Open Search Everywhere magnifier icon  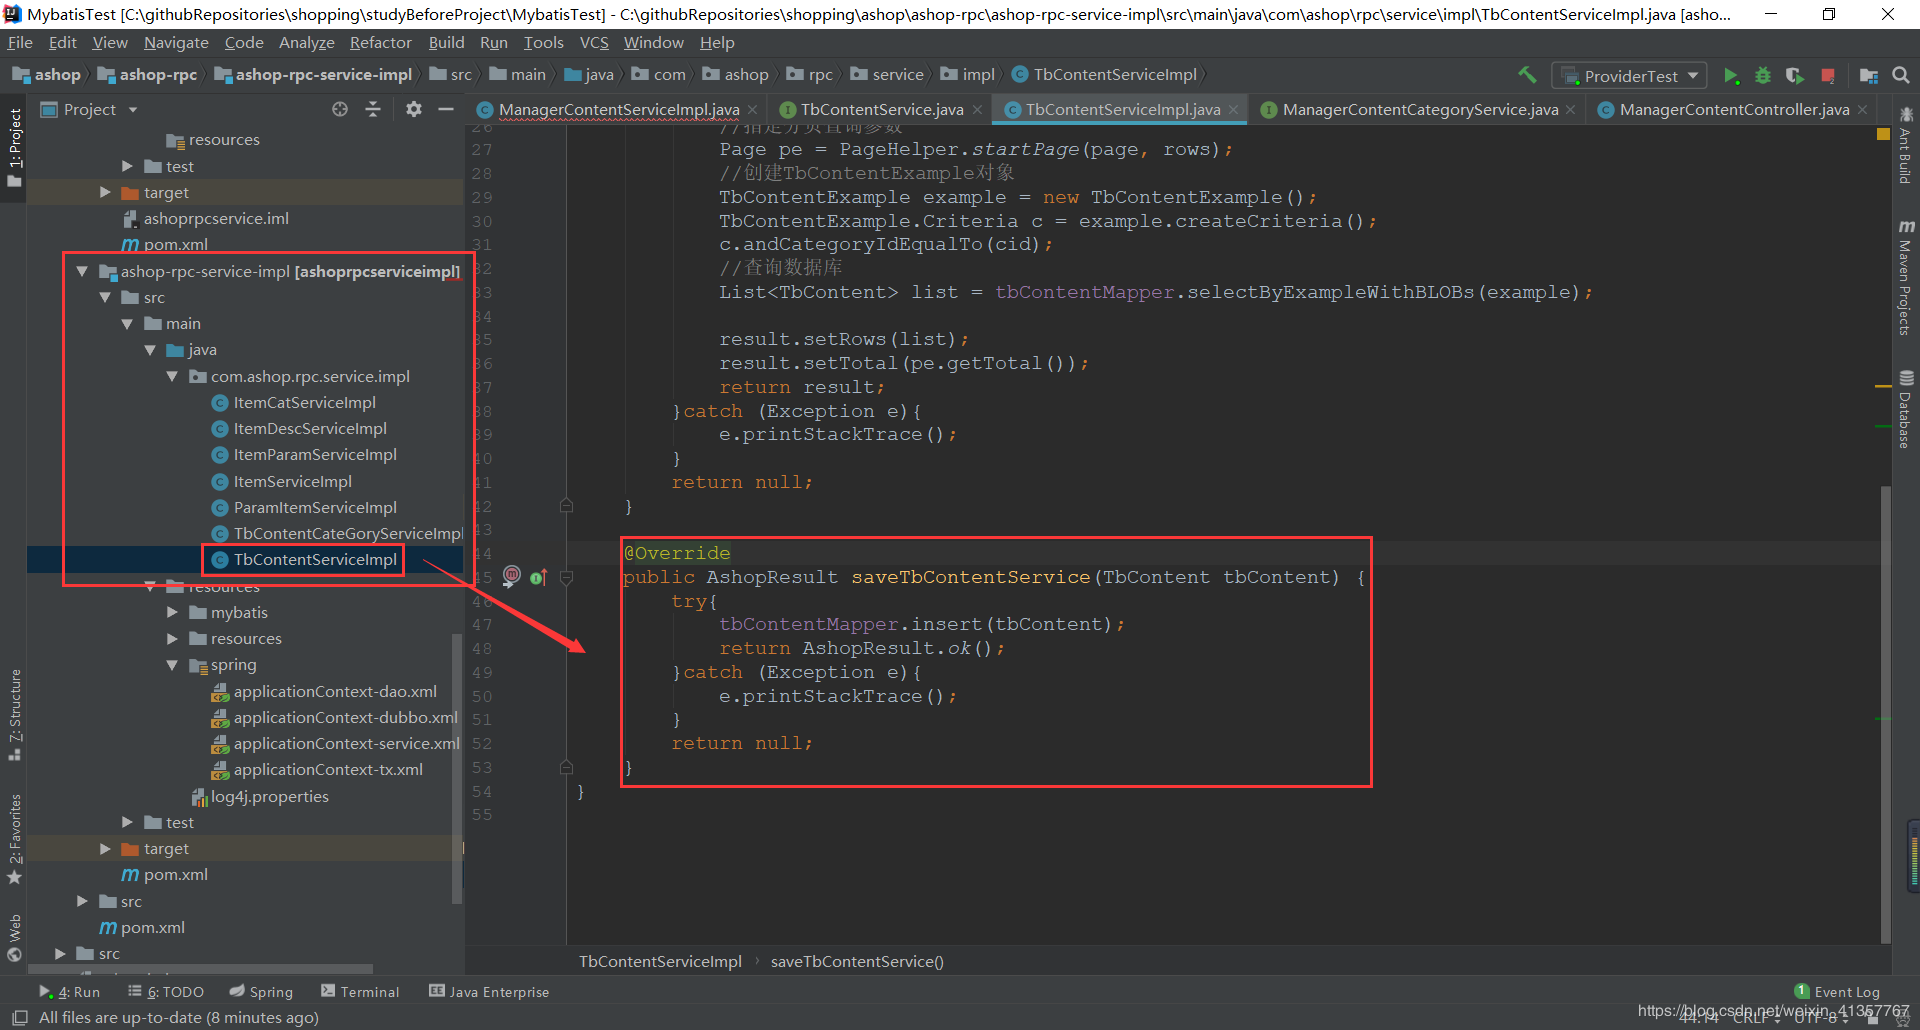[x=1901, y=75]
